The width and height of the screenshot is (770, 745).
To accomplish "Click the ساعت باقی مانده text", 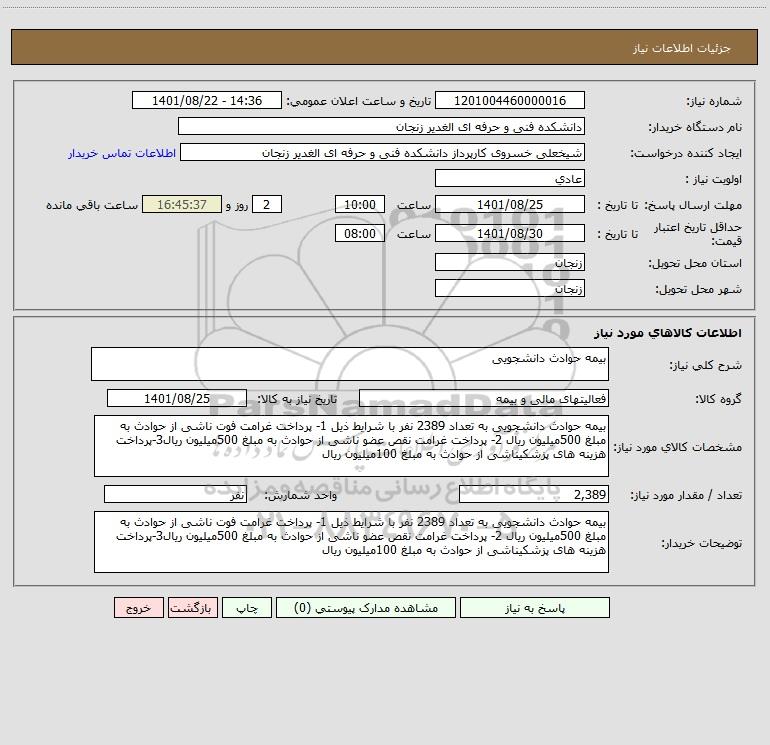I will pos(92,205).
